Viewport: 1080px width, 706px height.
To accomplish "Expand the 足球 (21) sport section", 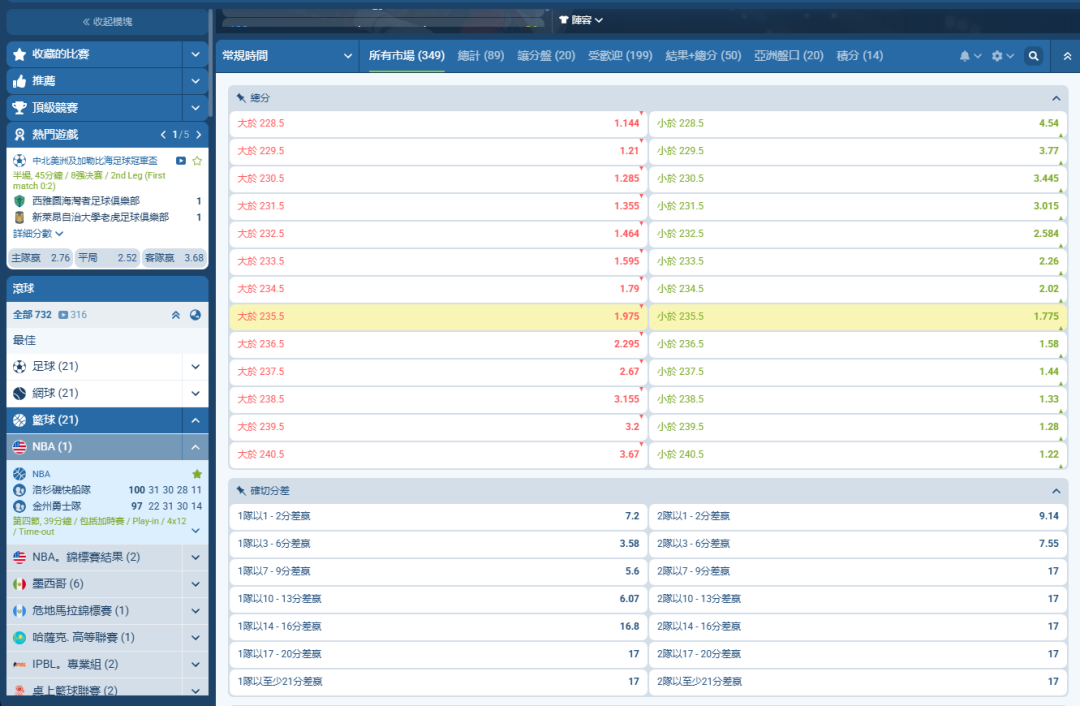I will click(x=195, y=367).
